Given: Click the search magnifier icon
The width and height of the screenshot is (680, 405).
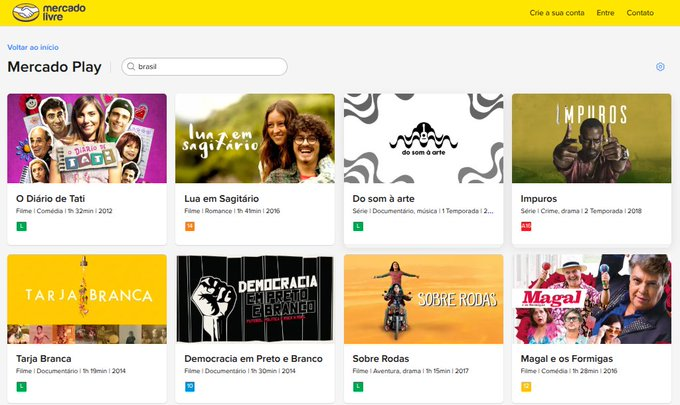Looking at the screenshot, I should click(131, 67).
